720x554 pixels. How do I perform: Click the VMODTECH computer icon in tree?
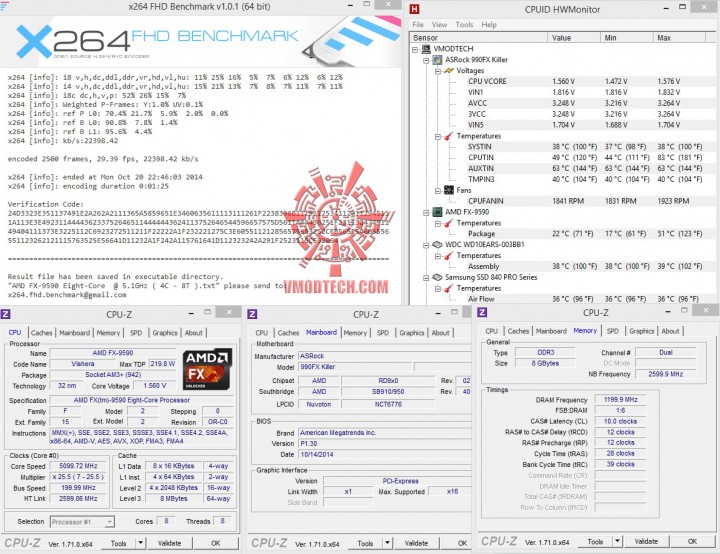pyautogui.click(x=426, y=49)
